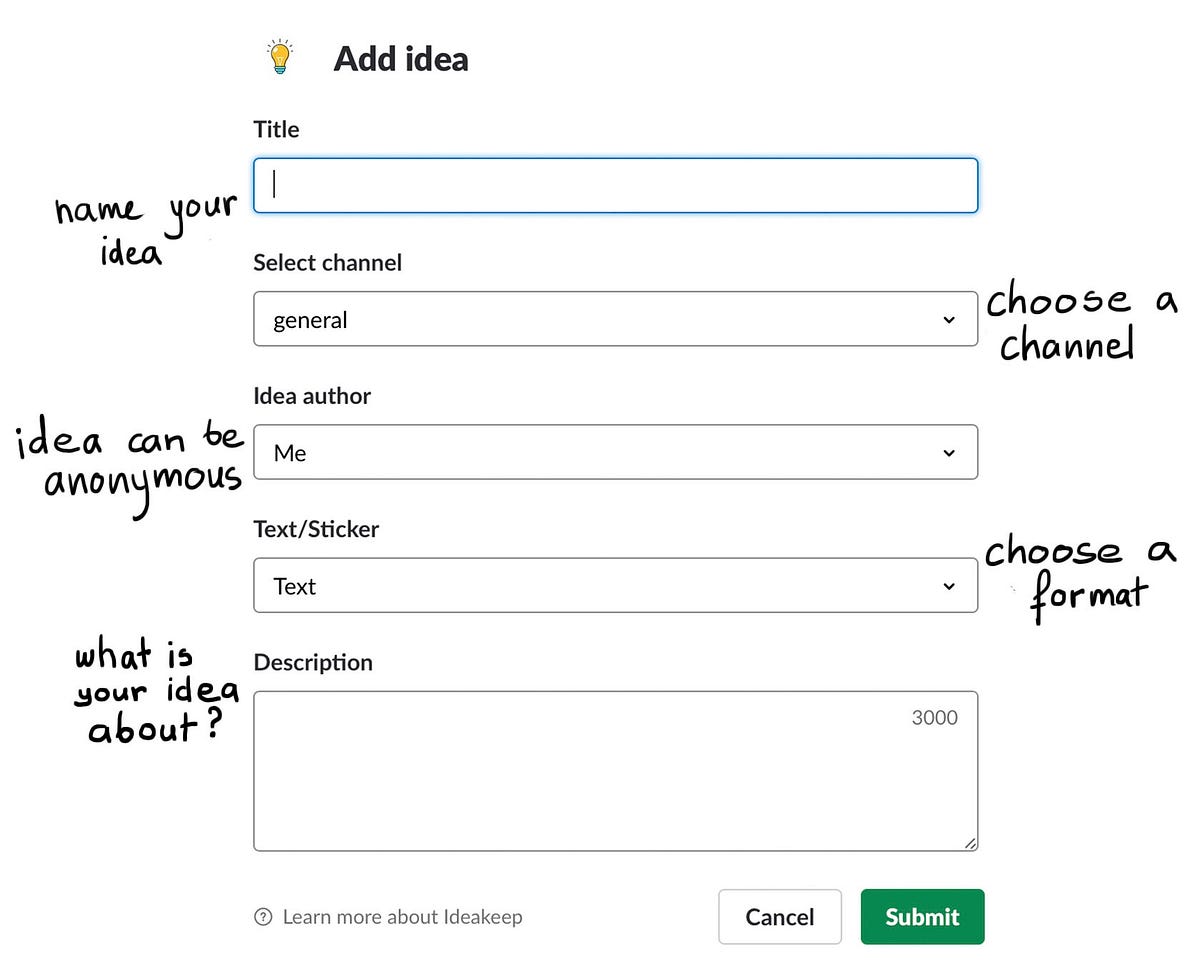Open the Learn more about Ideakeep link
This screenshot has width=1200, height=976.
click(402, 917)
